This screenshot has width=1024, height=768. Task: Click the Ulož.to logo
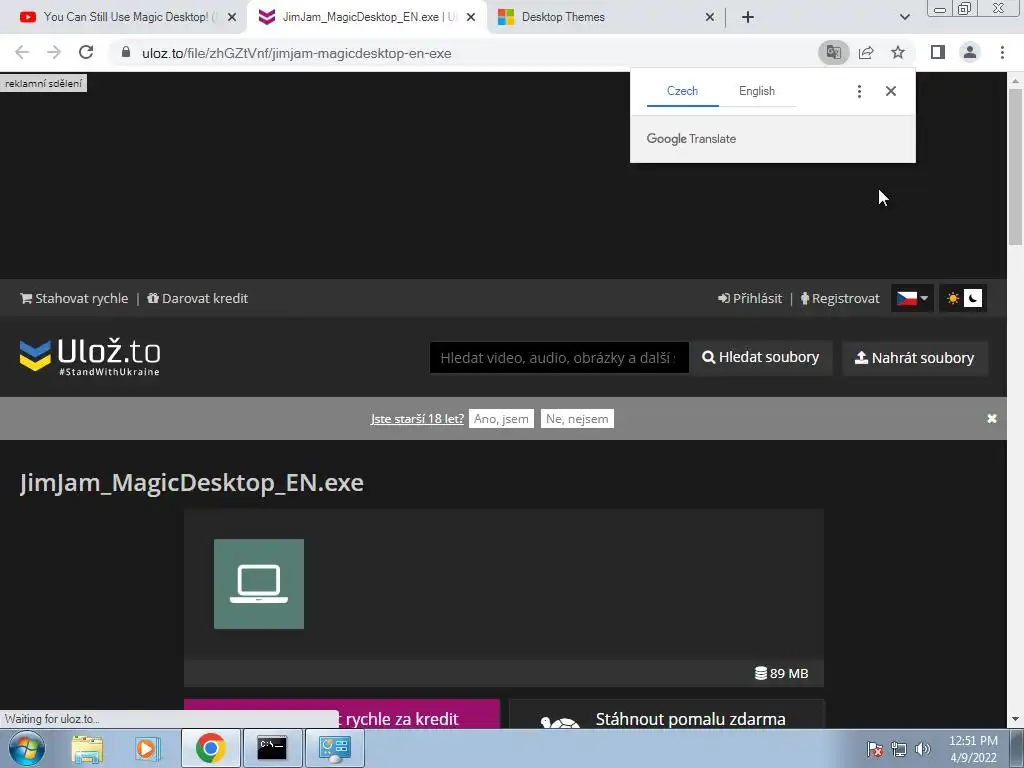point(90,357)
